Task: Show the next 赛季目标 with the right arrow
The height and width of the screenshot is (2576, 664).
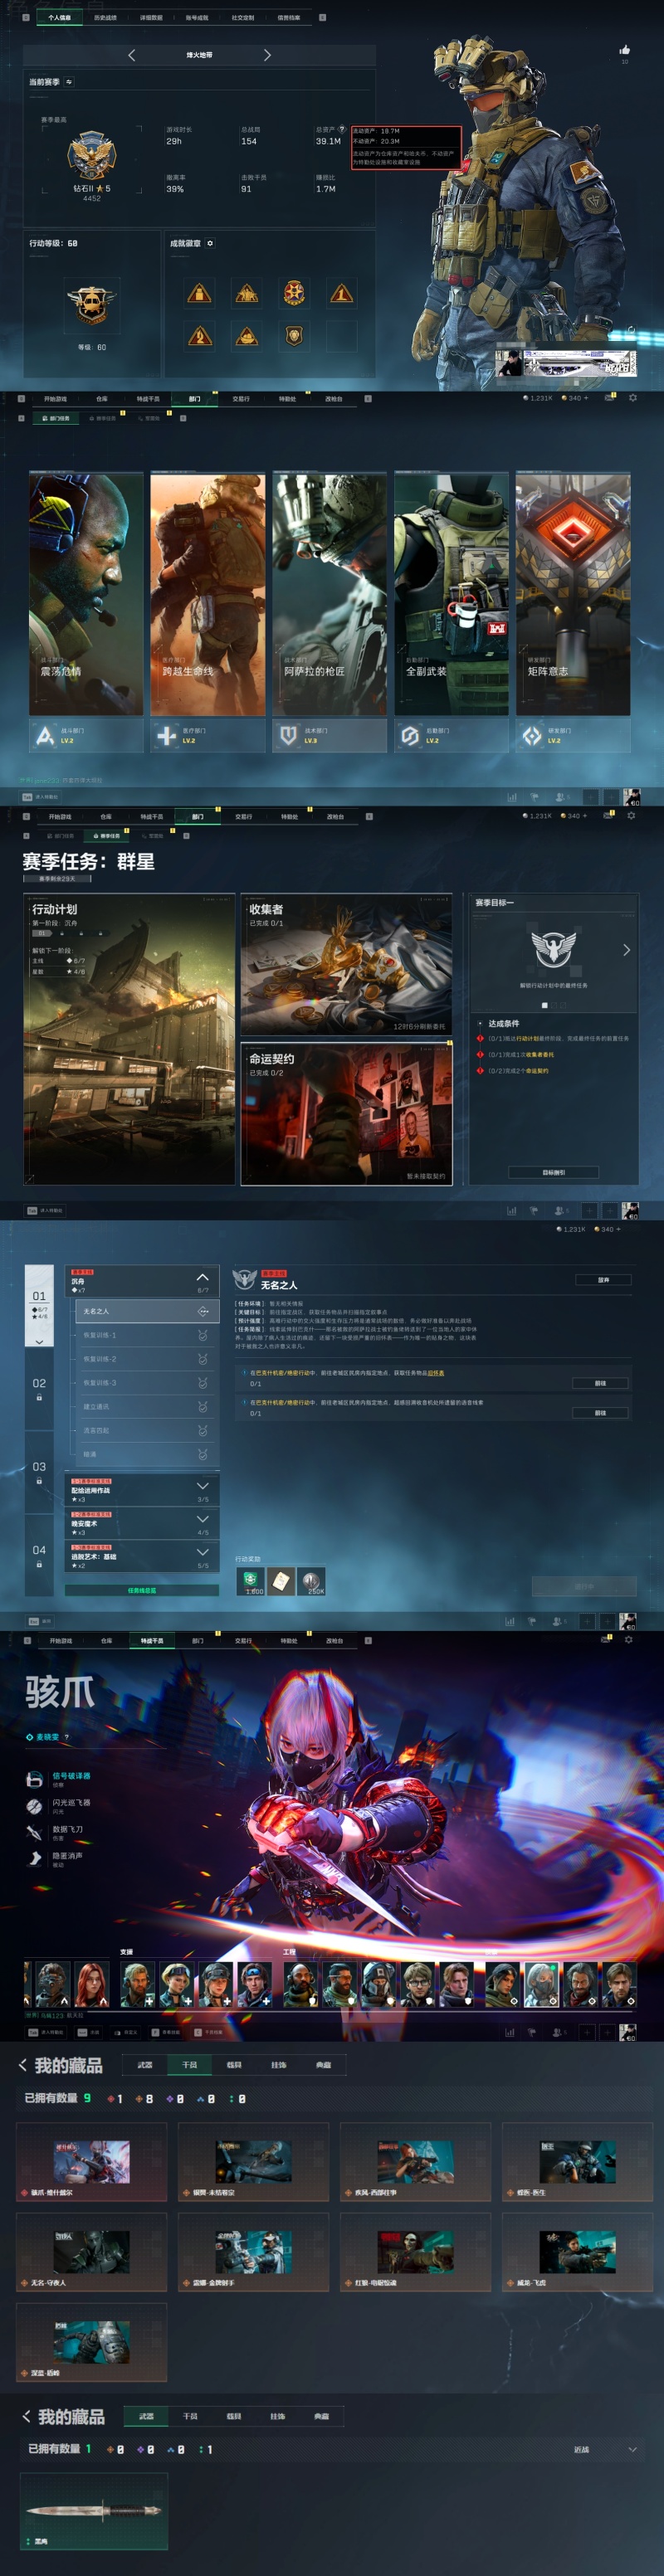Action: click(627, 950)
